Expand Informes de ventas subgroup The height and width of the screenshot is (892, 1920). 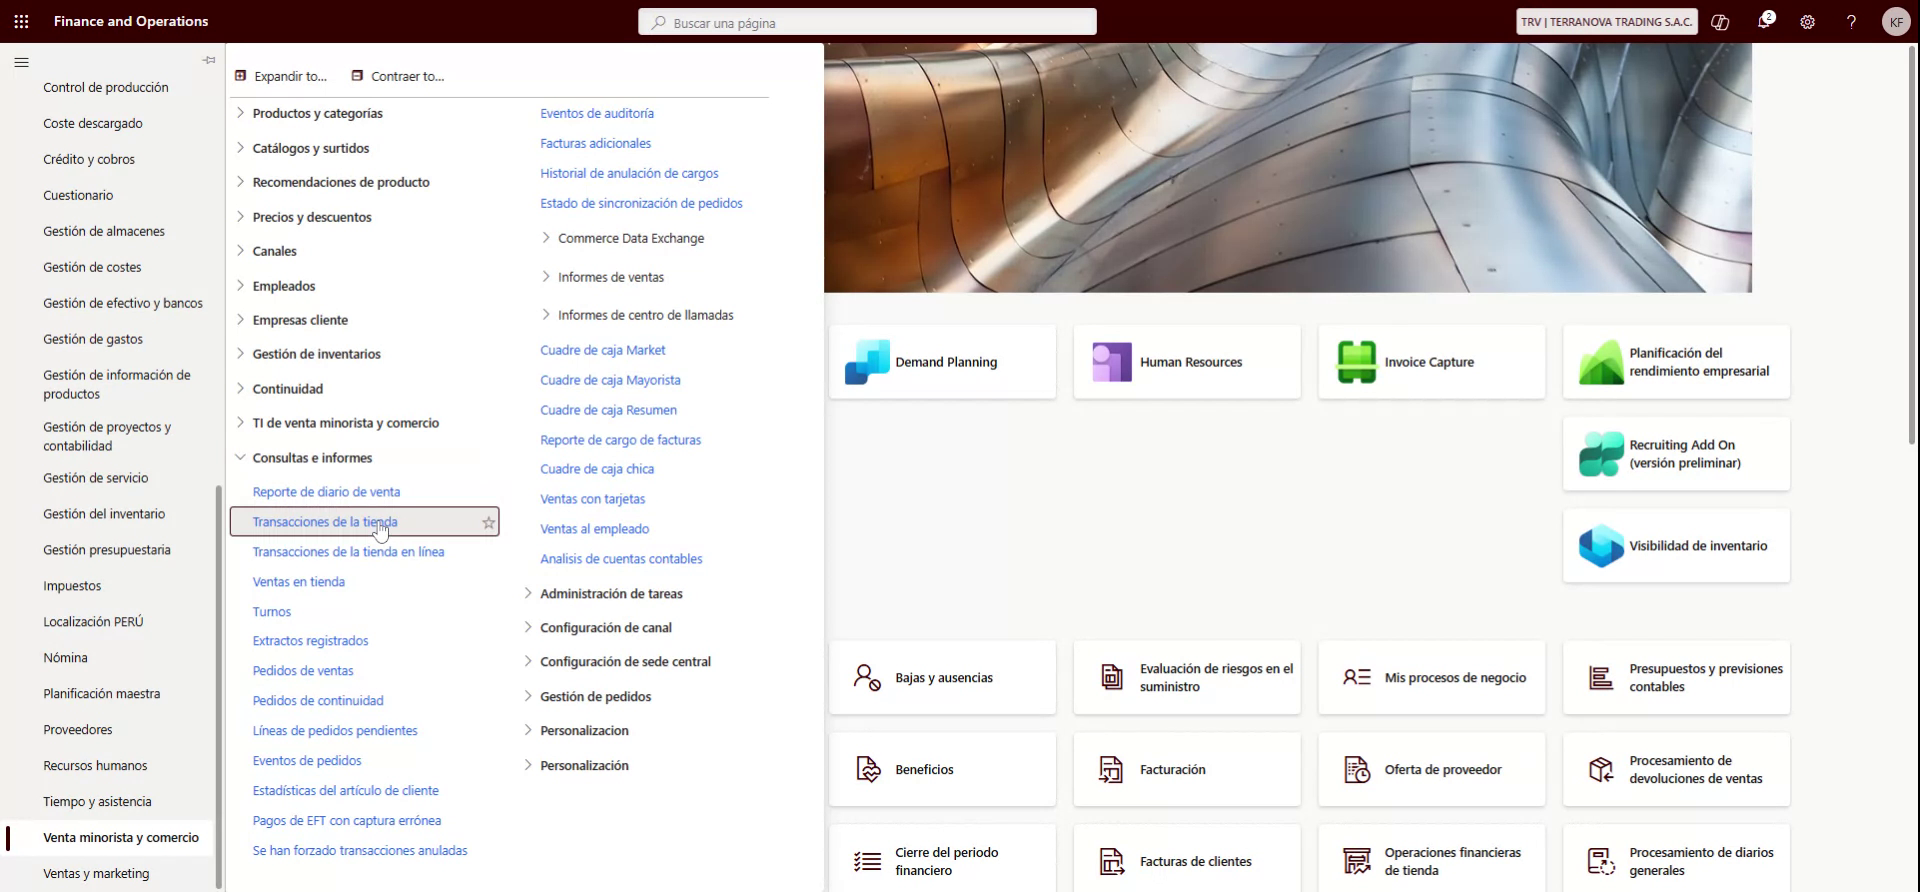546,277
